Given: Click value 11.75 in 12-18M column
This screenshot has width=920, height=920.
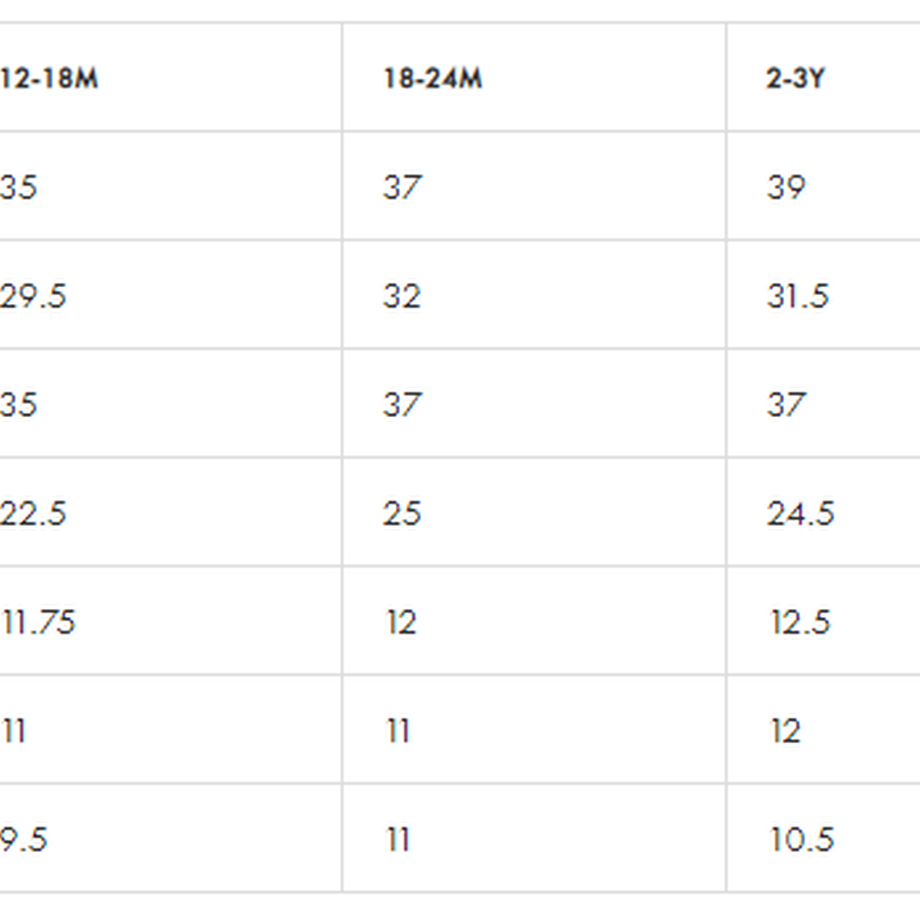Looking at the screenshot, I should (x=38, y=622).
